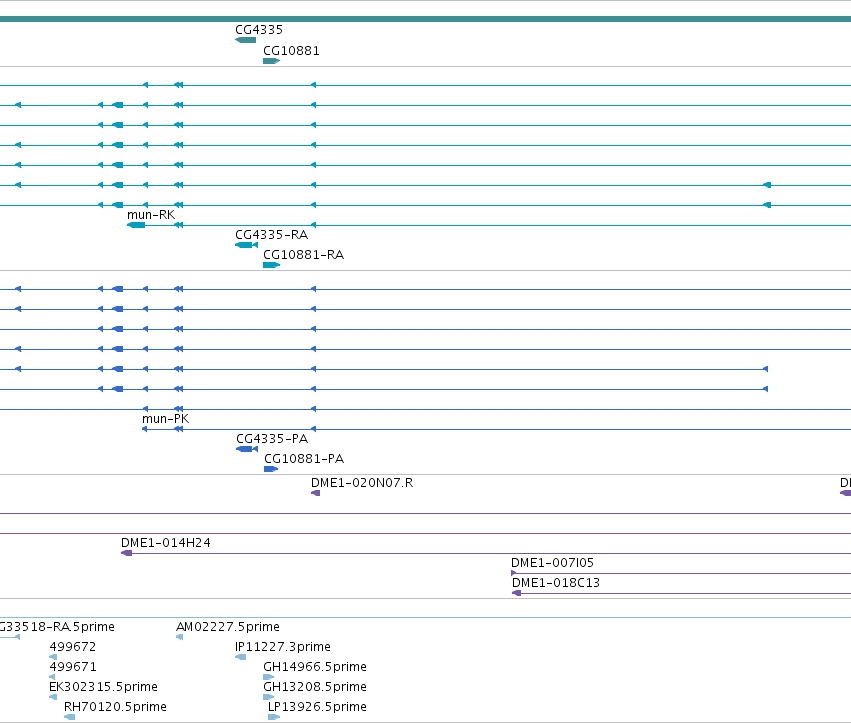
Task: Click the blue glyph beneath CG4335-PA label
Action: (247, 449)
